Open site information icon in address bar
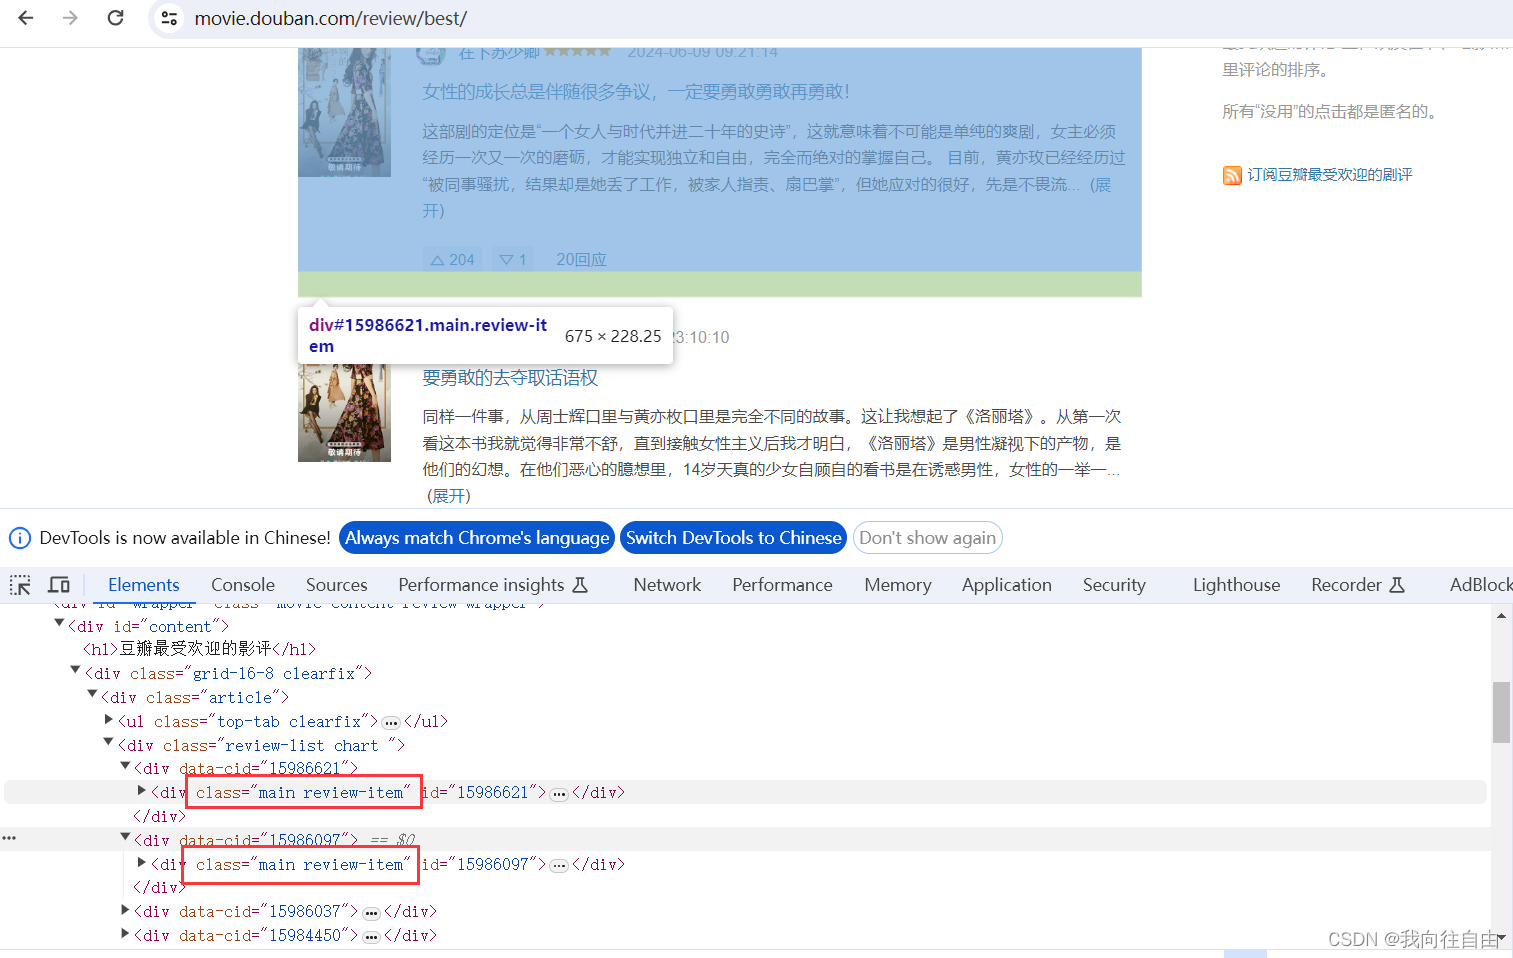1513x958 pixels. (169, 18)
